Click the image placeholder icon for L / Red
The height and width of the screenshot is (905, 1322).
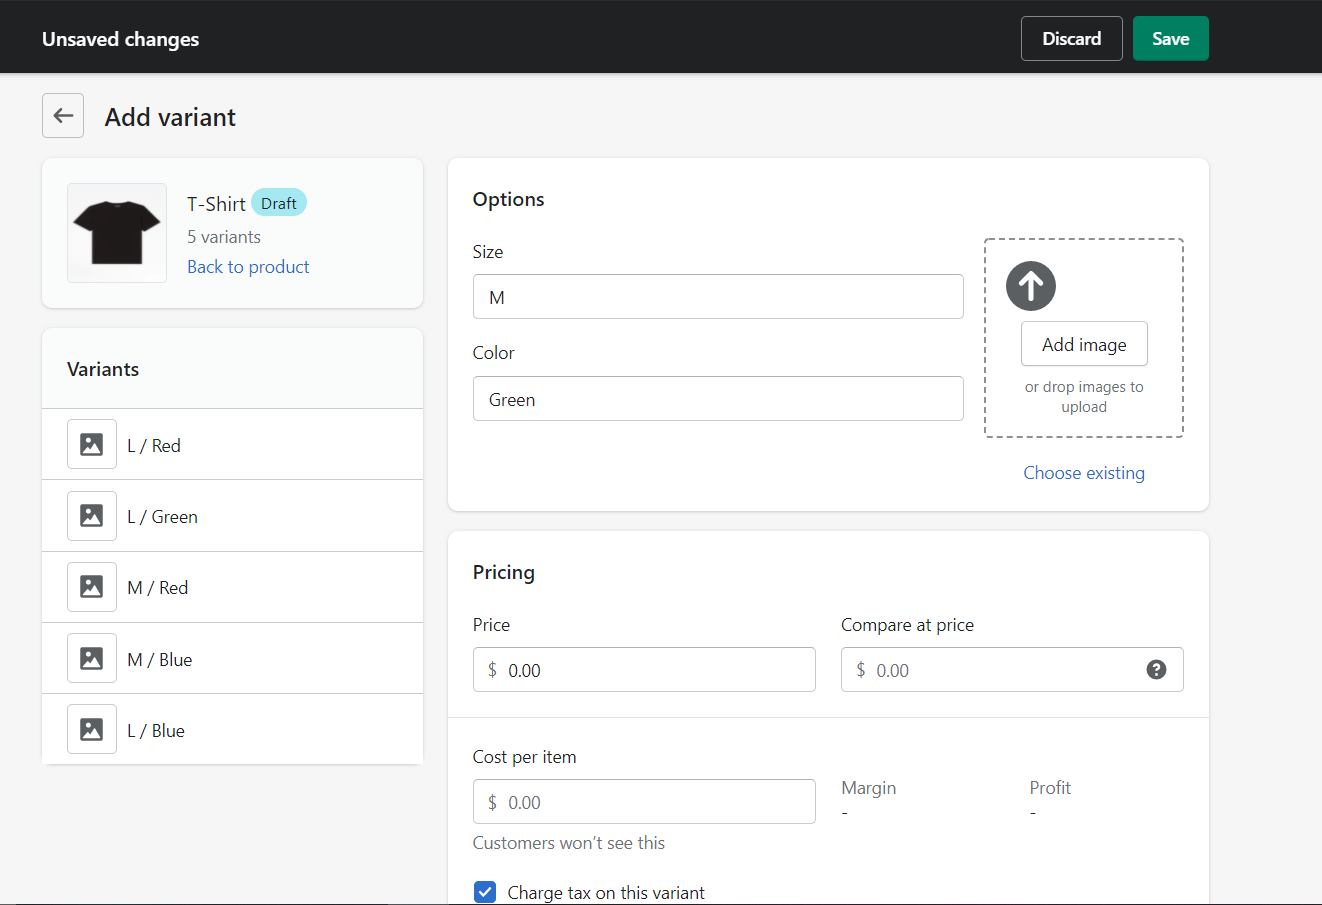92,444
